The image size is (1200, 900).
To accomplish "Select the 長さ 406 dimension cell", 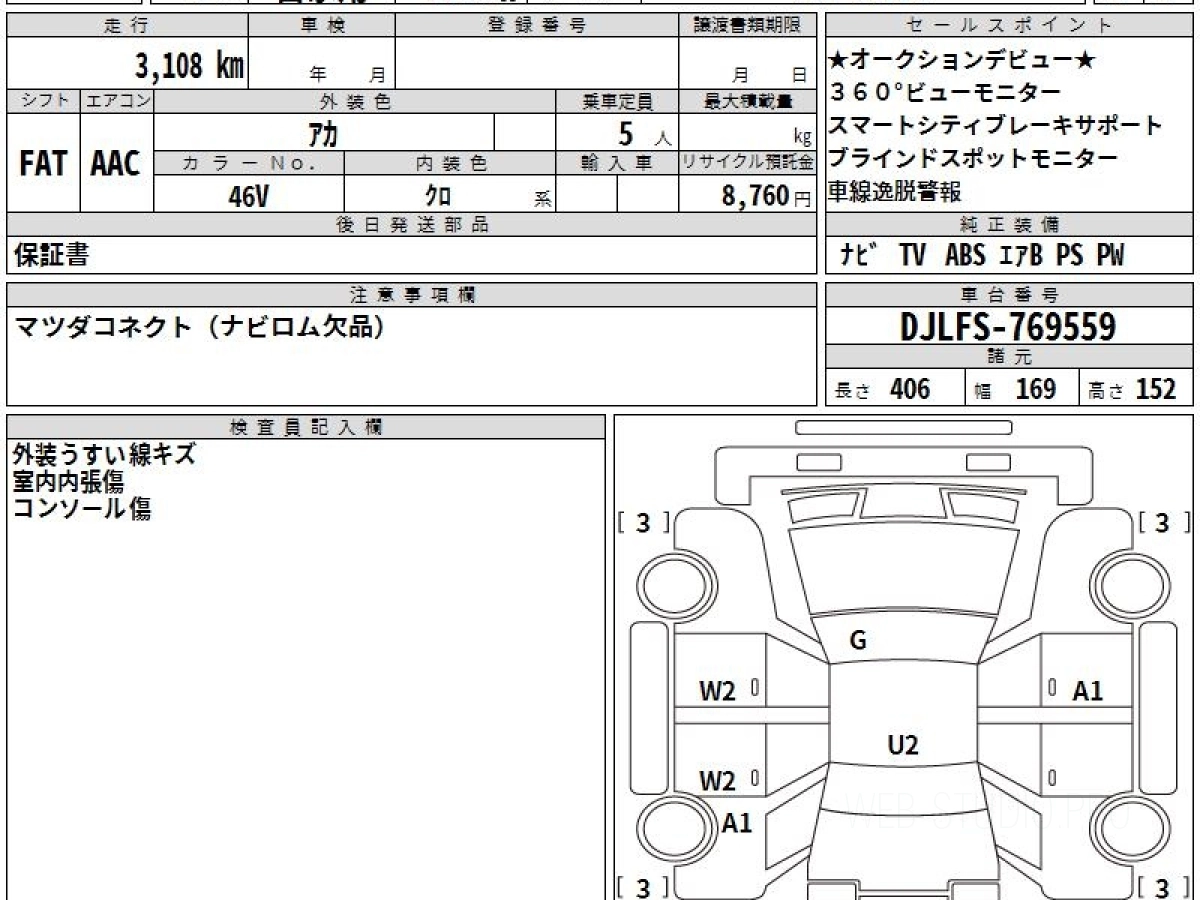I will point(895,389).
